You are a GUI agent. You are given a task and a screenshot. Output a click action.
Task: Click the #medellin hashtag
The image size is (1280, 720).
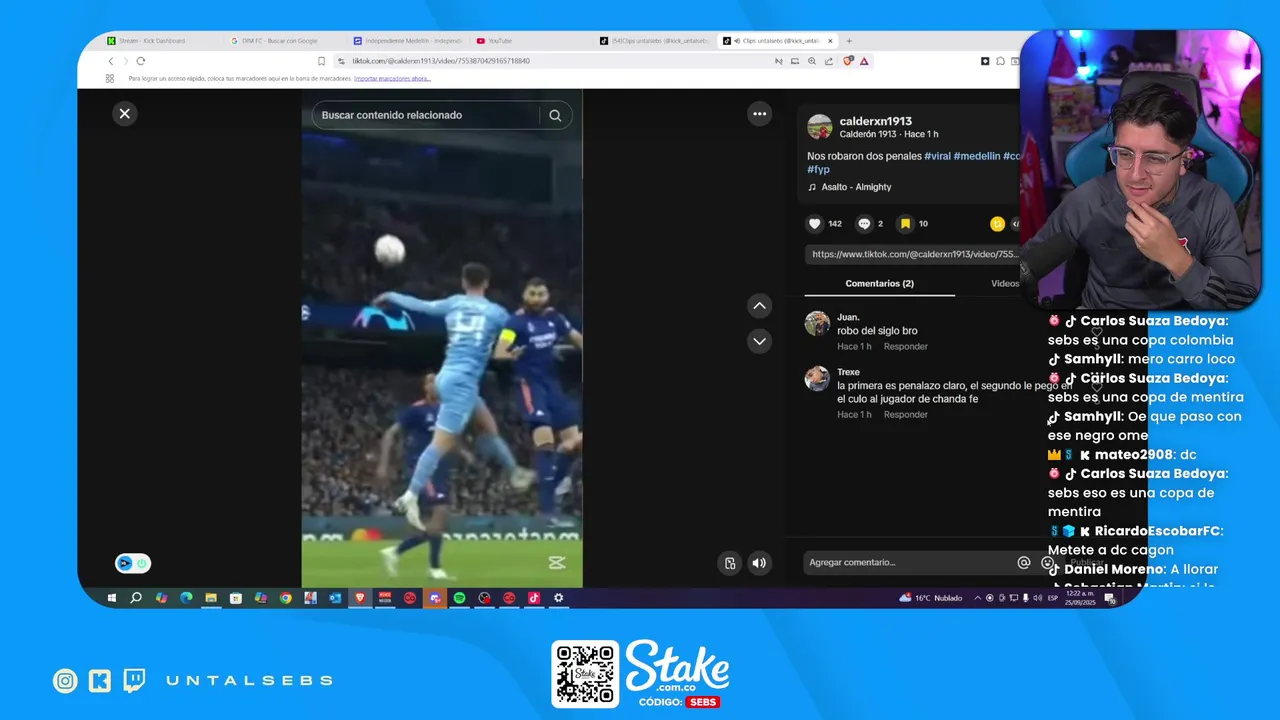click(x=977, y=157)
